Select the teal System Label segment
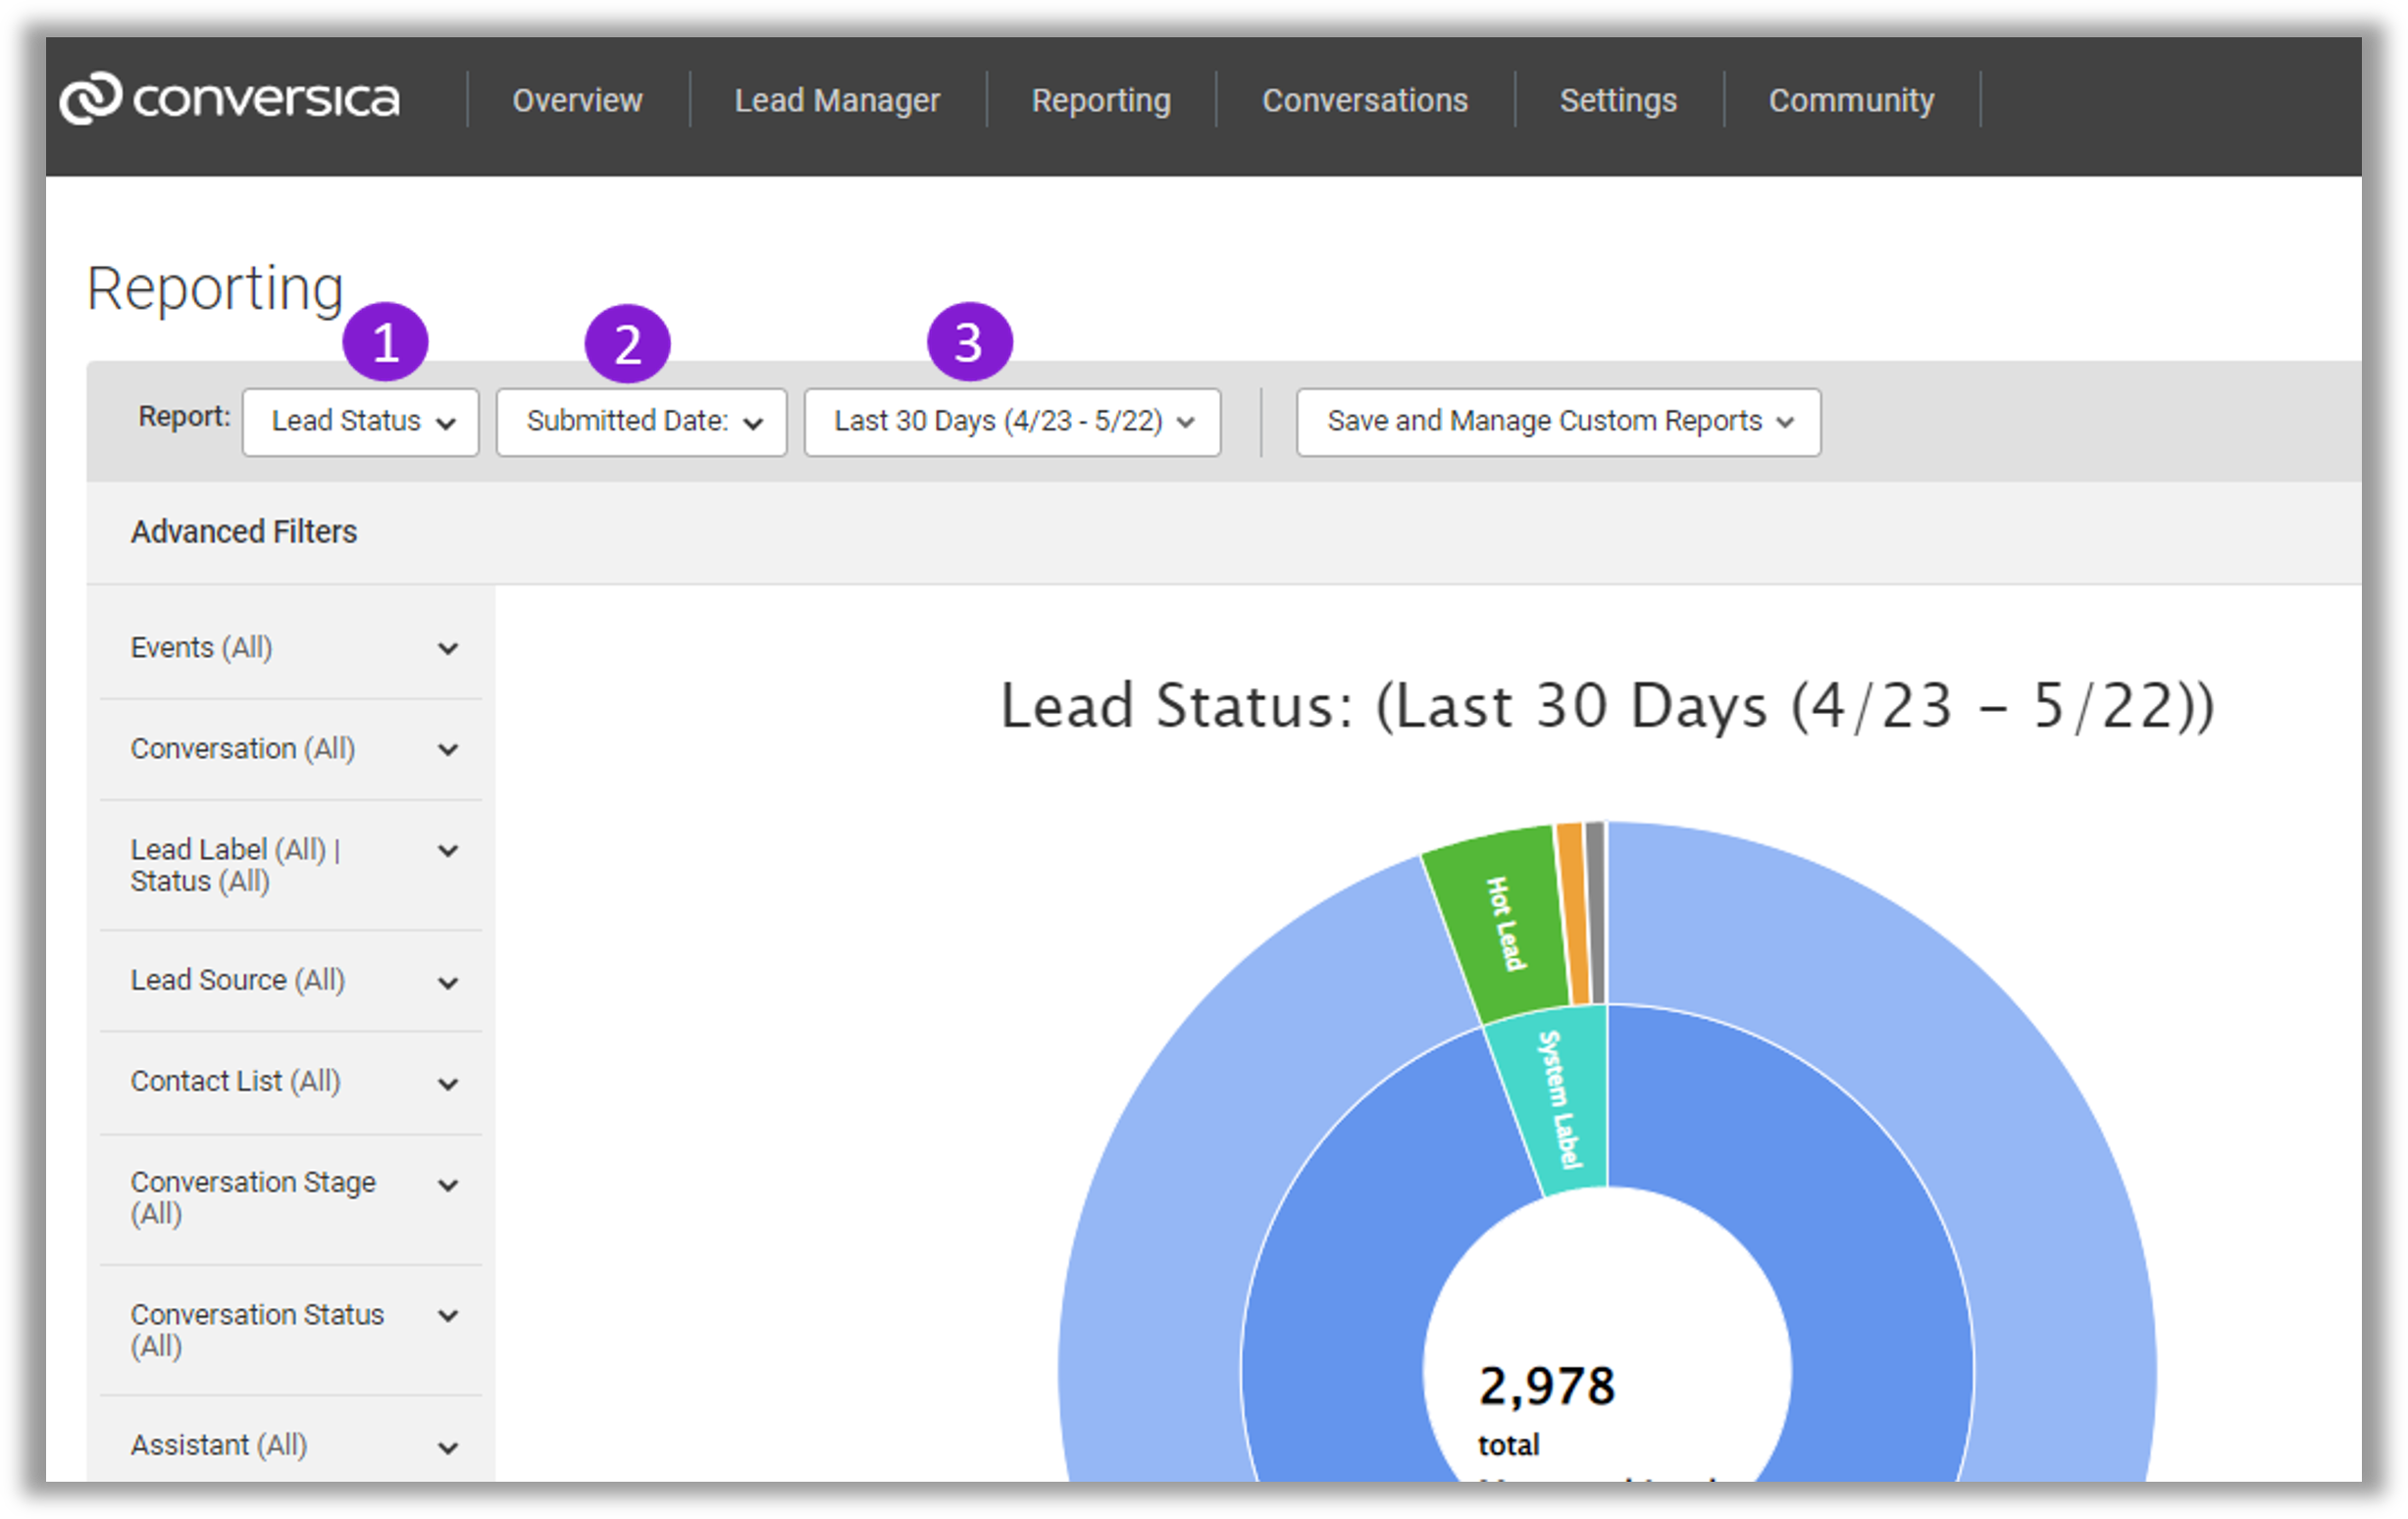2408x1519 pixels. (x=1555, y=1100)
